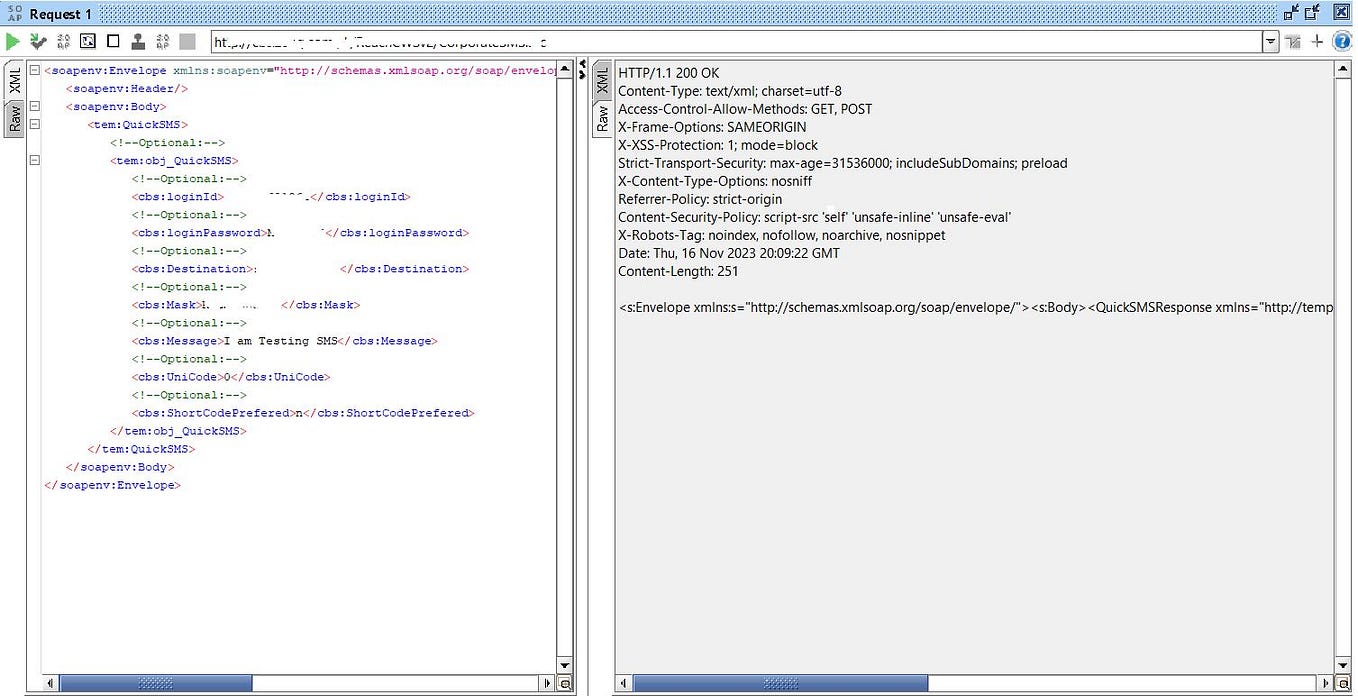Click the gray stop square to cancel the request
Image resolution: width=1358 pixels, height=696 pixels.
click(x=187, y=41)
